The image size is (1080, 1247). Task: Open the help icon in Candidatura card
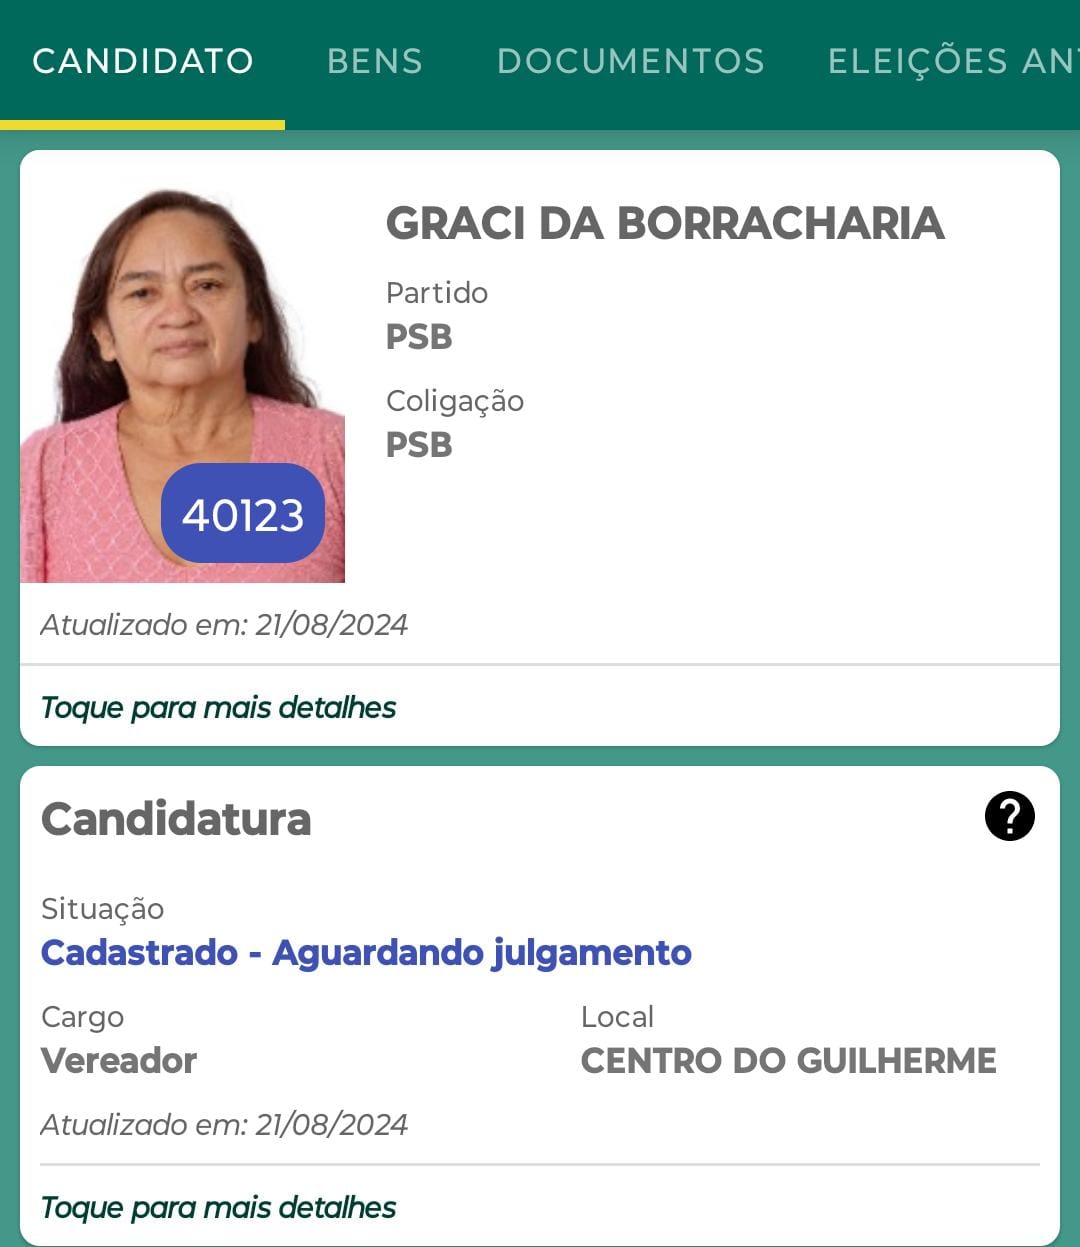[1009, 816]
